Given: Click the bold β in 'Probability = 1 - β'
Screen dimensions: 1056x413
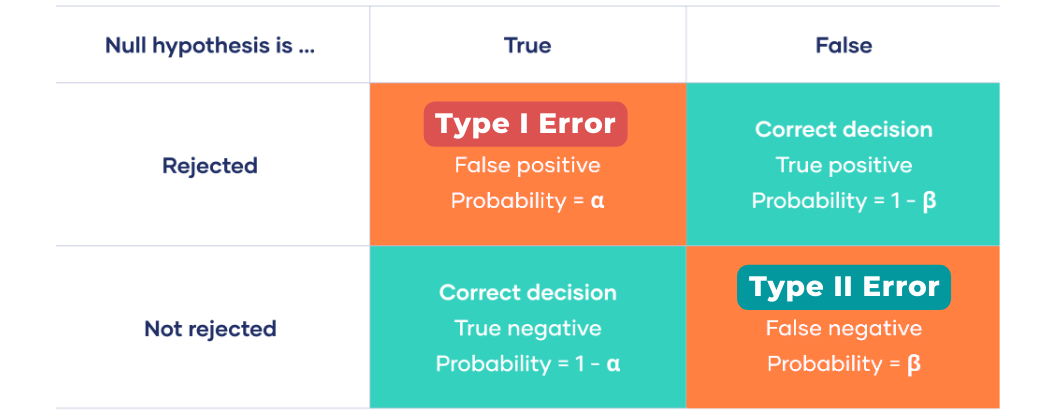Looking at the screenshot, I should pyautogui.click(x=929, y=201).
